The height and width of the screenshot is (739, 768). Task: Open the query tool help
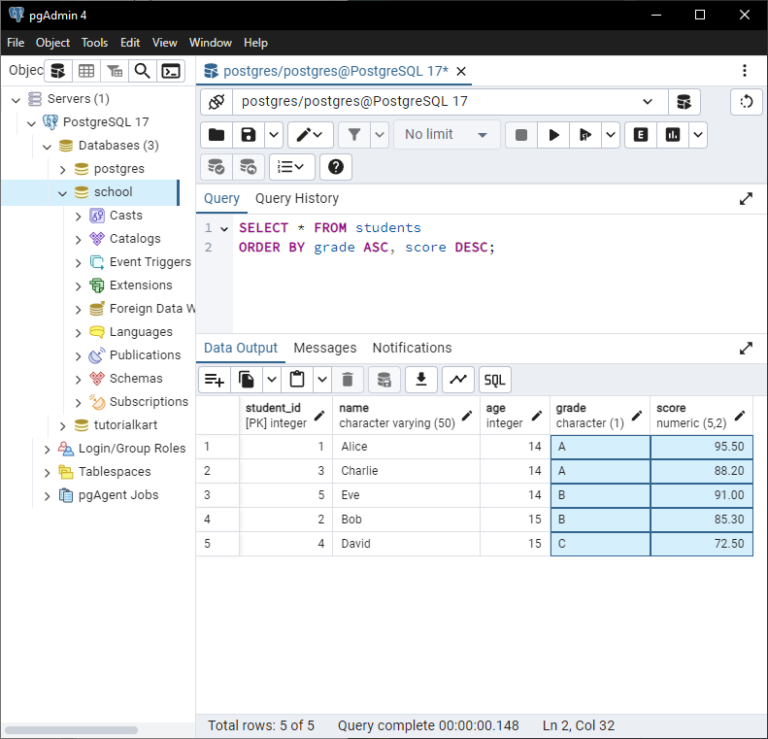pyautogui.click(x=336, y=167)
